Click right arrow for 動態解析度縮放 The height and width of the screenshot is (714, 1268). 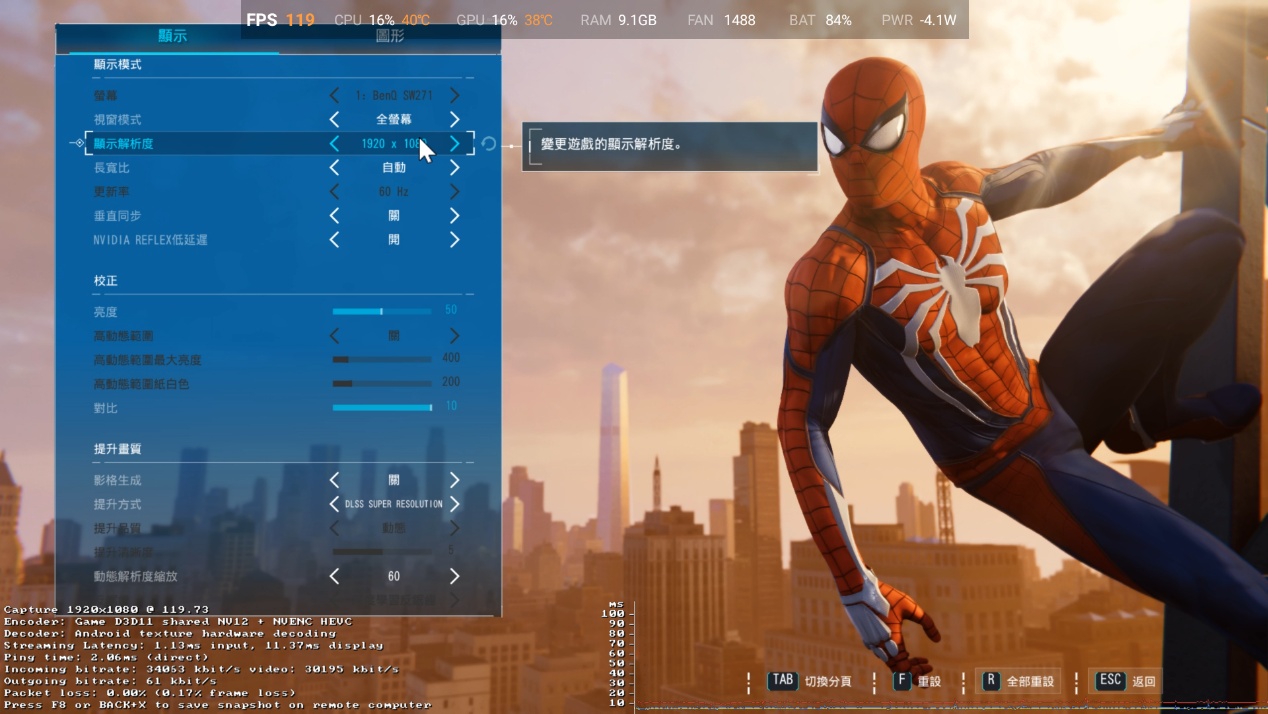coord(454,576)
